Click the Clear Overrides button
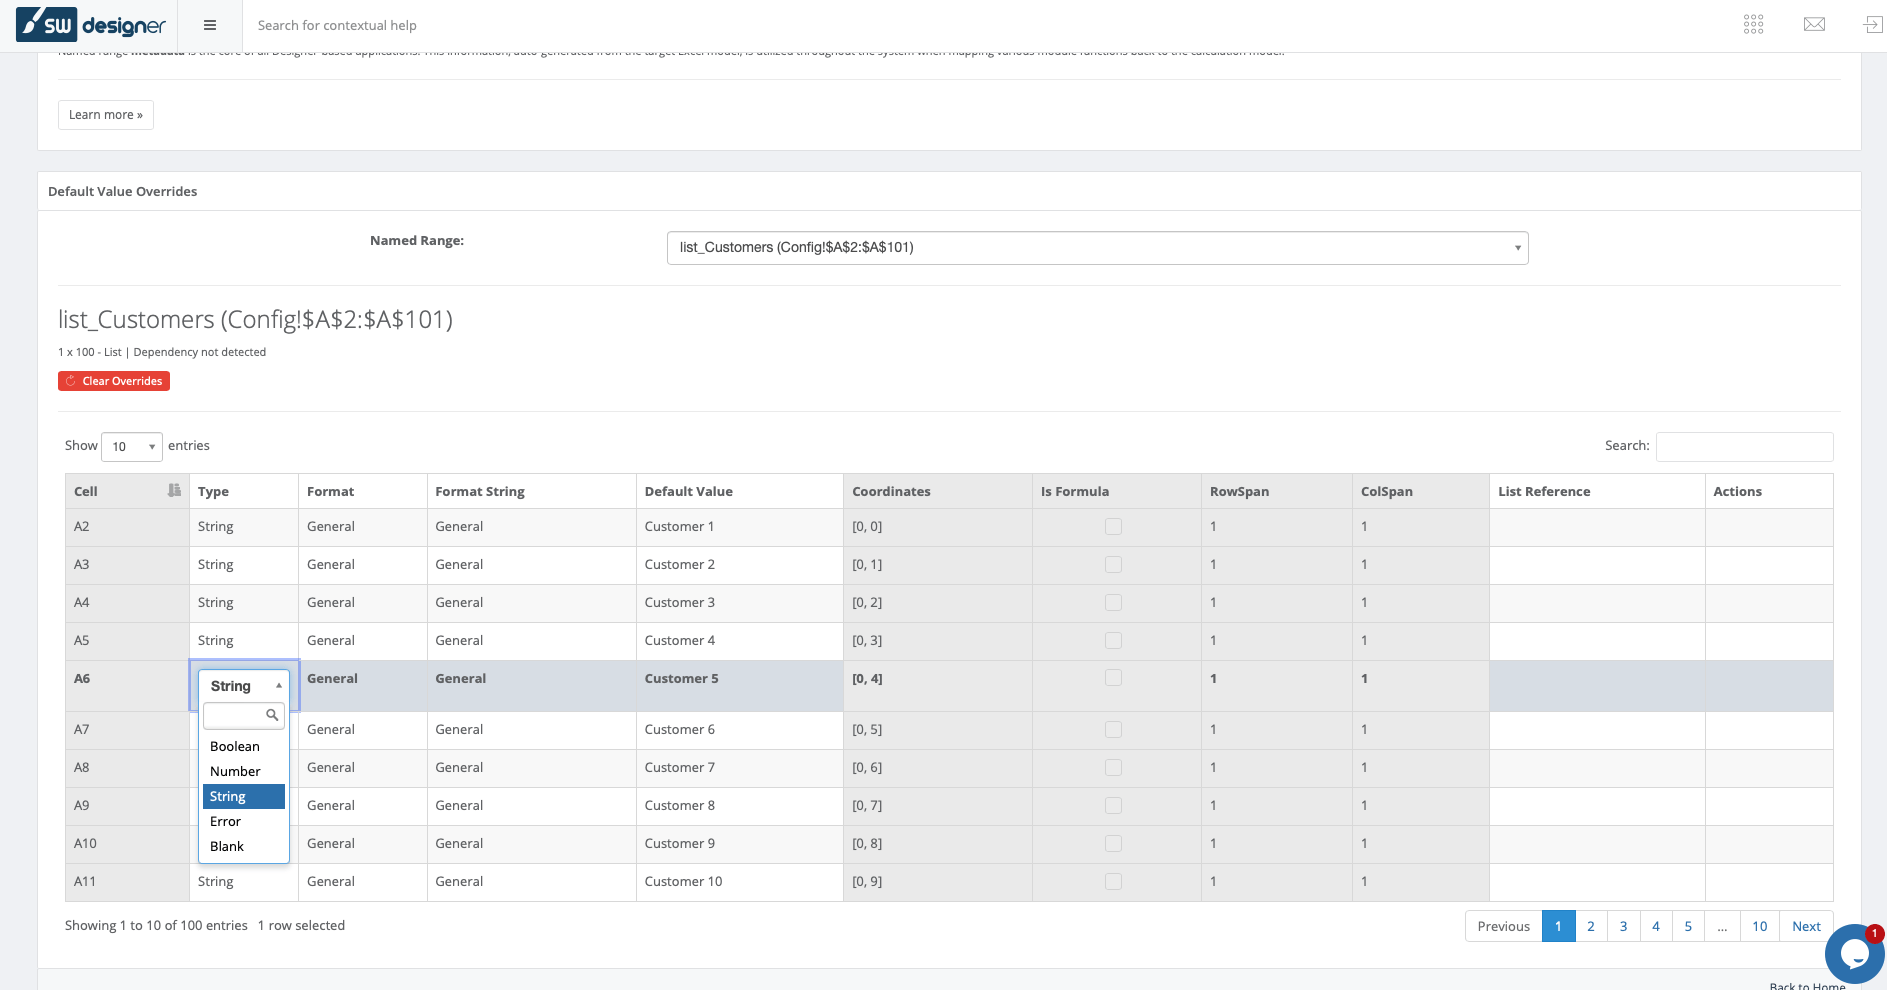This screenshot has height=990, width=1887. click(x=114, y=381)
